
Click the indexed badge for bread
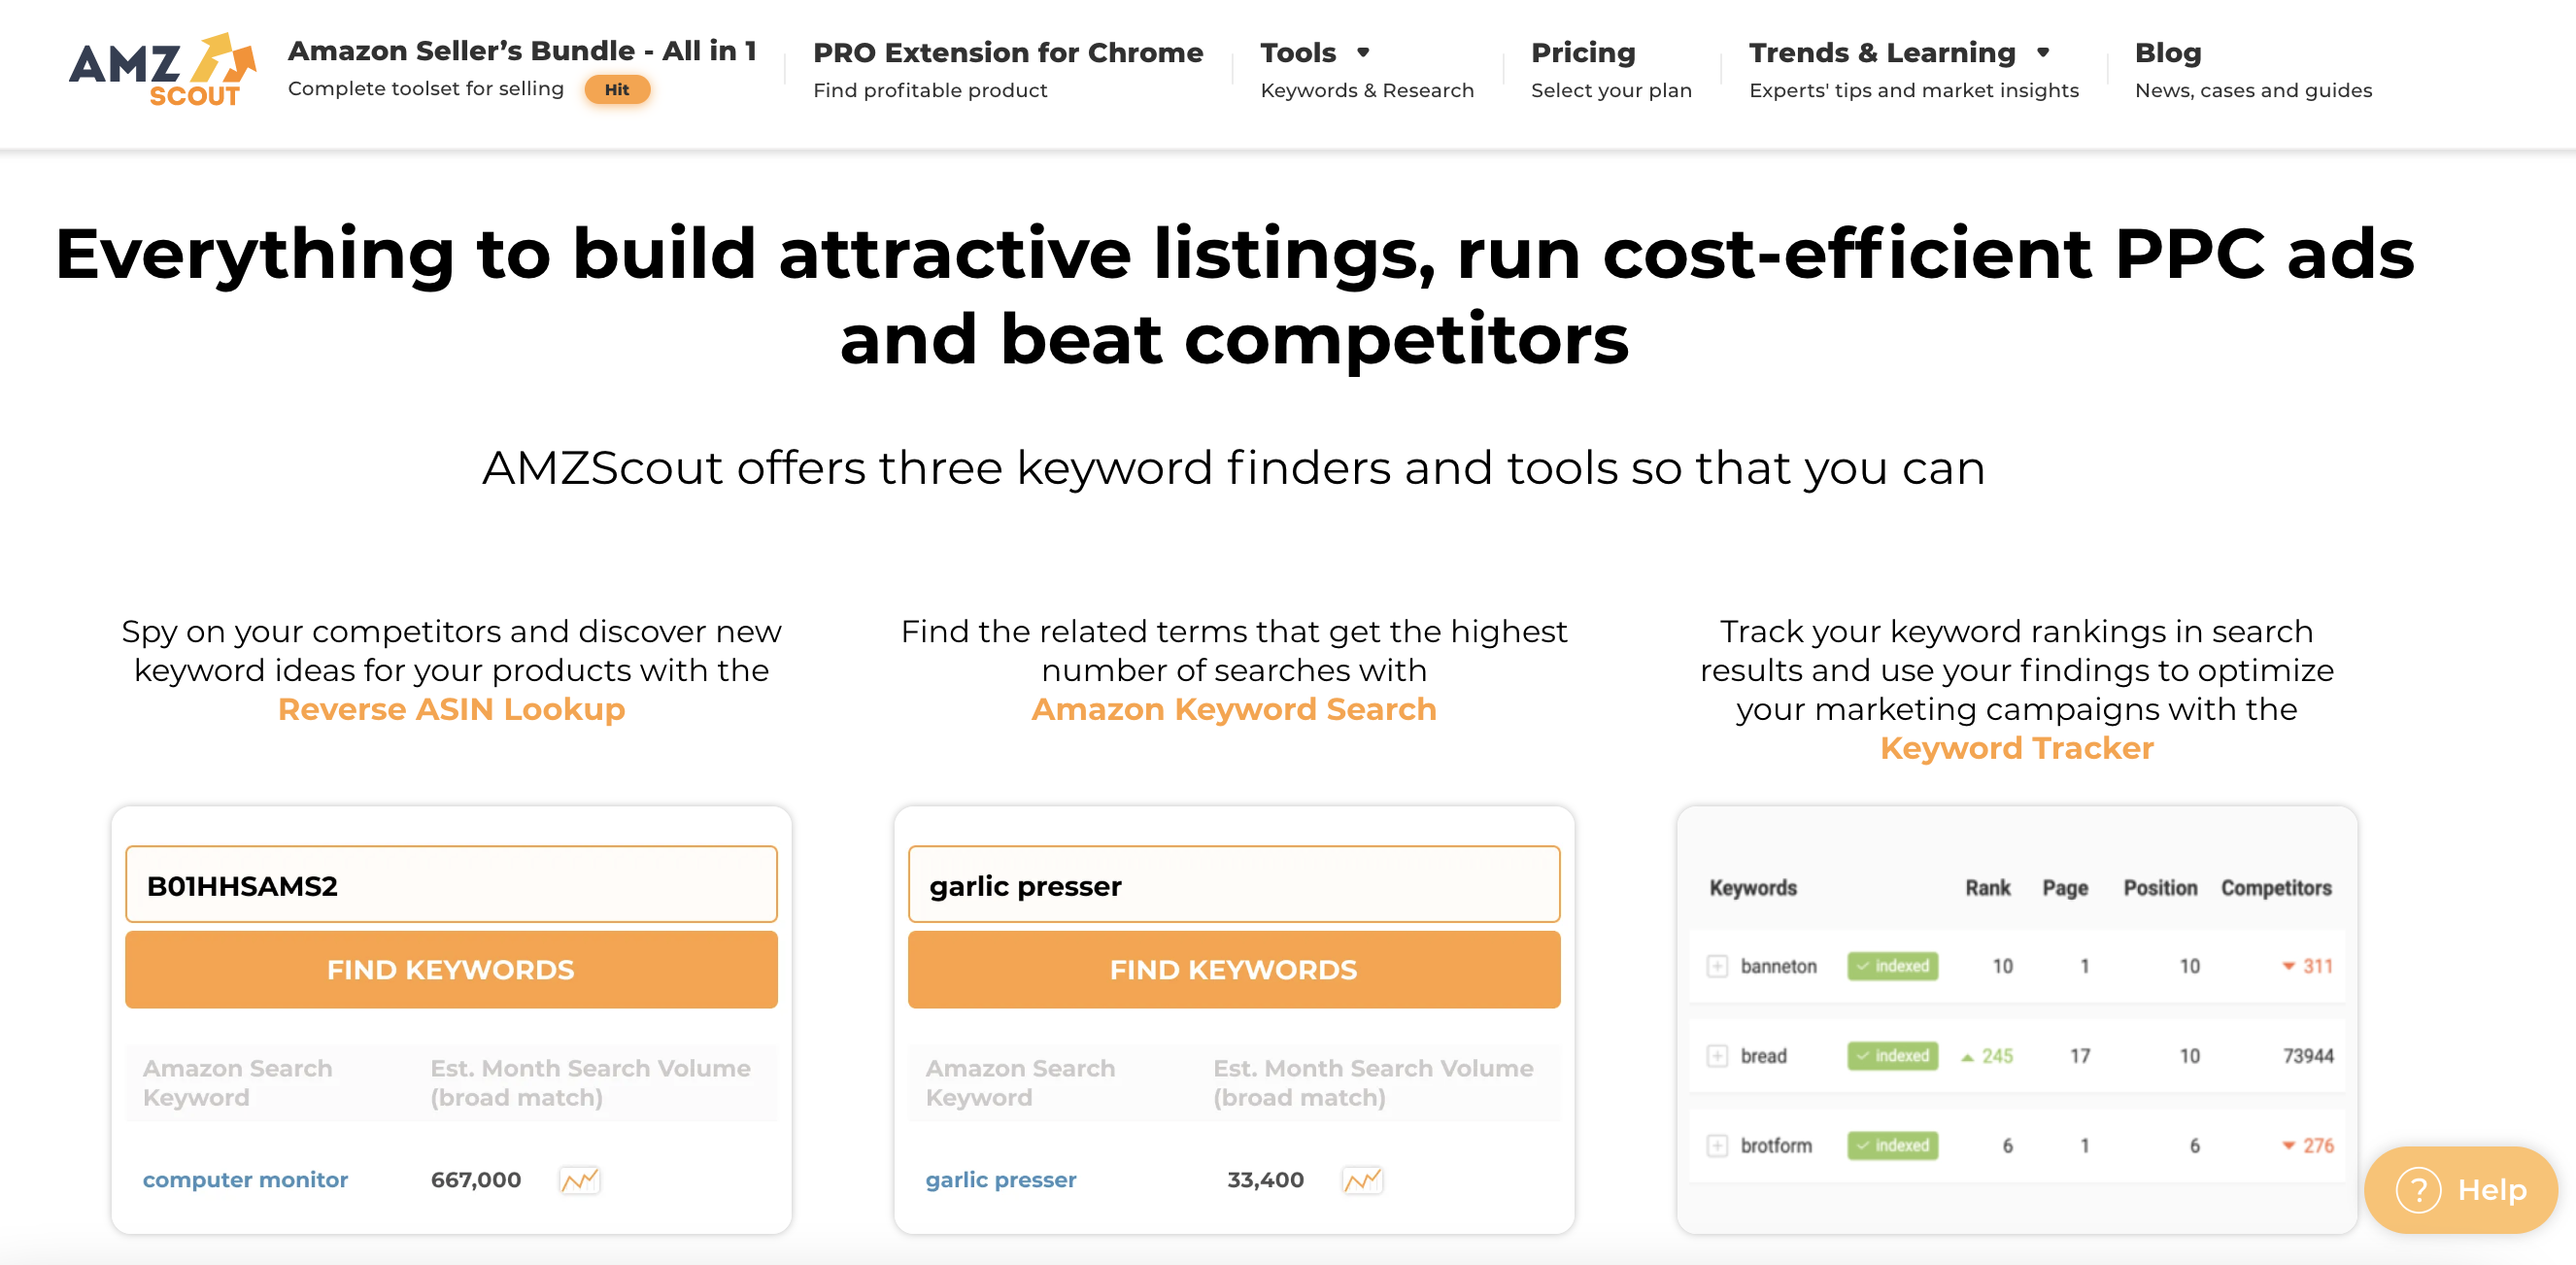click(1892, 1056)
